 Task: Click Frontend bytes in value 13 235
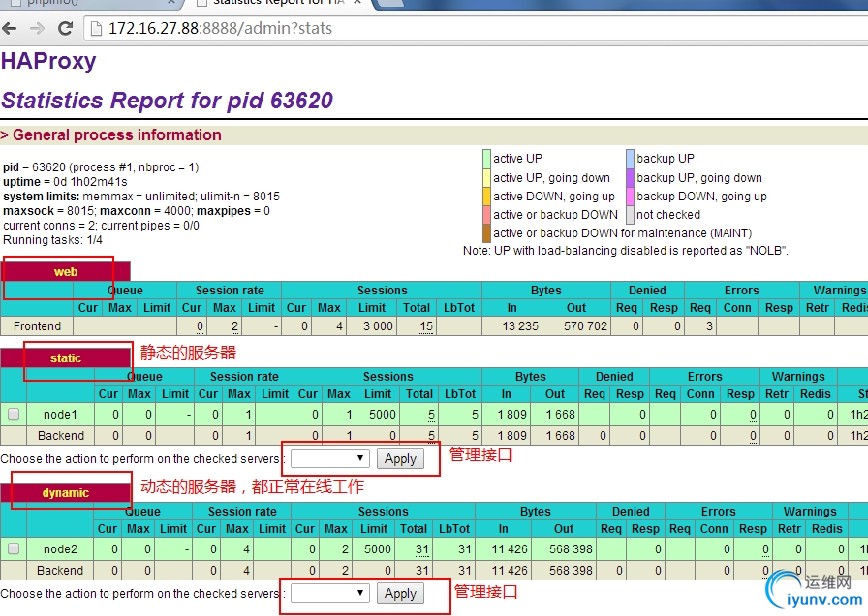click(520, 326)
